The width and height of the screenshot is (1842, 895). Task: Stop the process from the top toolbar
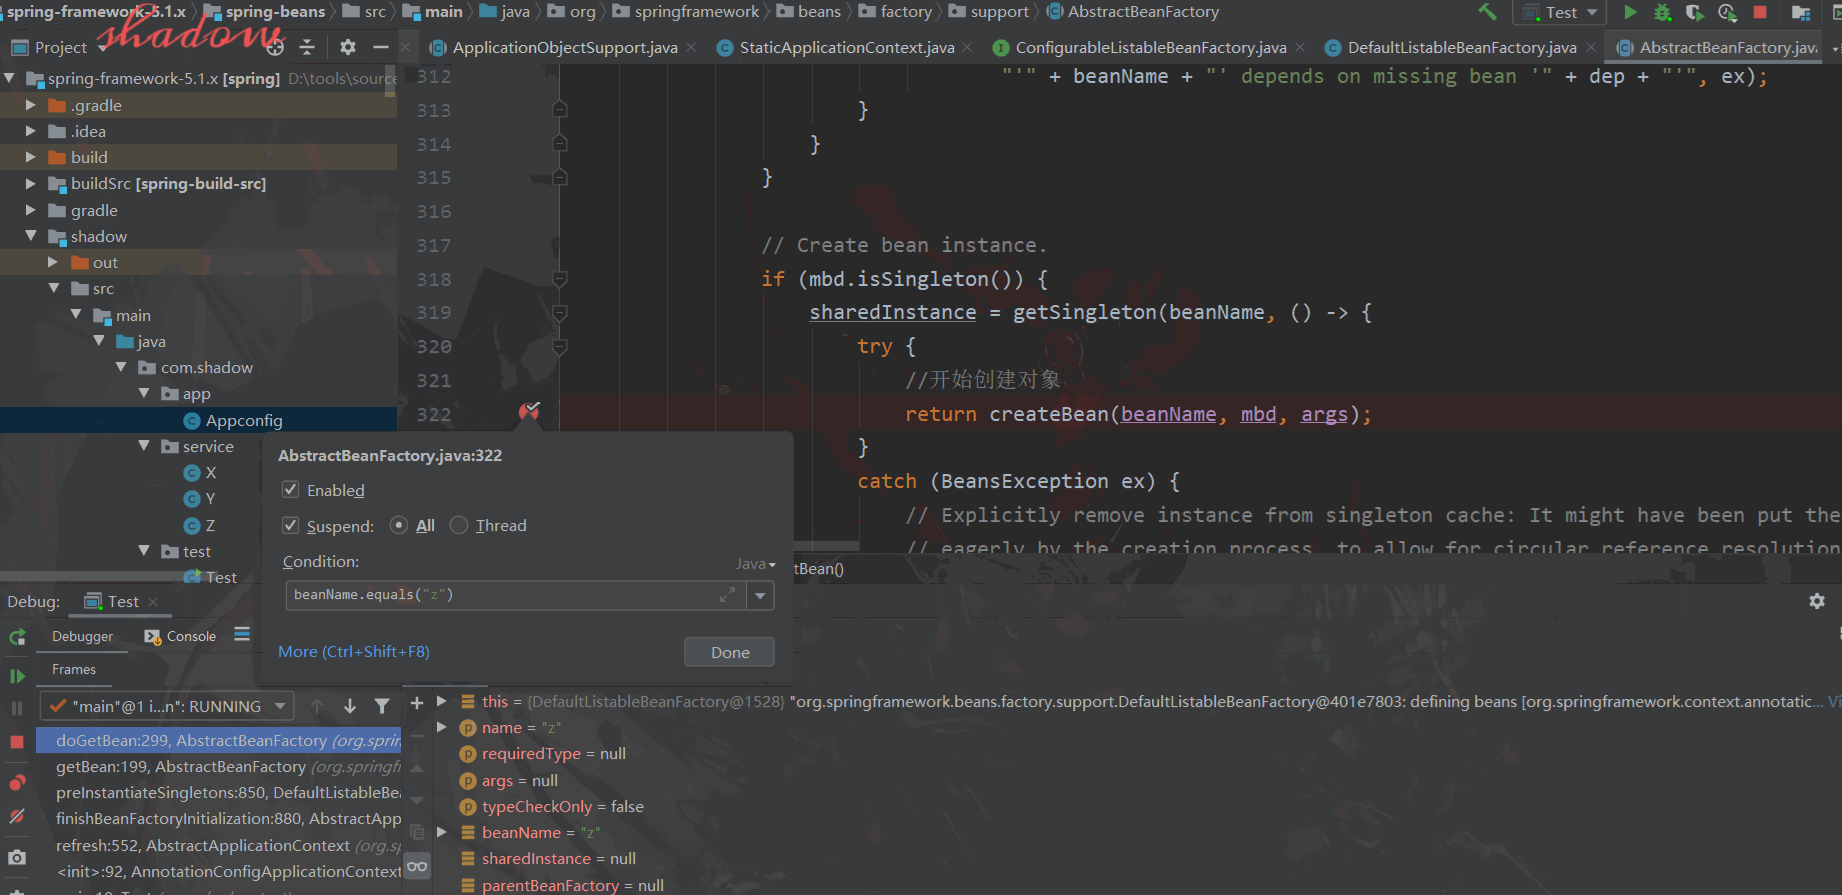1760,12
